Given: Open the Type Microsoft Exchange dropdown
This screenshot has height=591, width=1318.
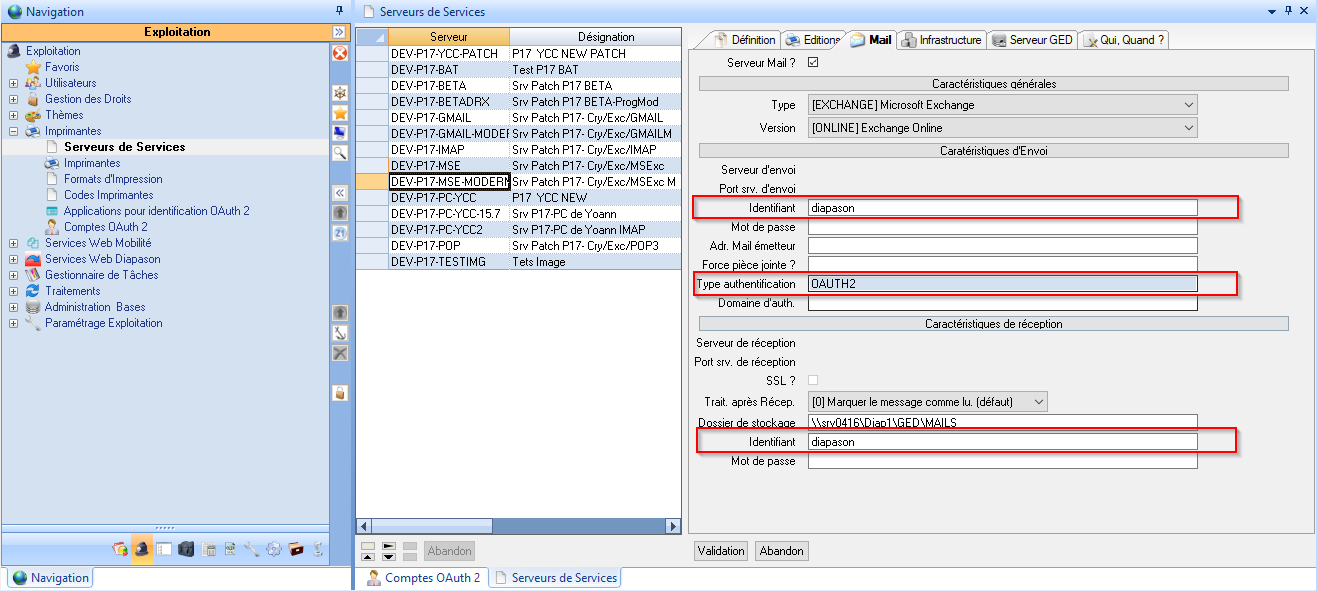Looking at the screenshot, I should pos(1188,105).
